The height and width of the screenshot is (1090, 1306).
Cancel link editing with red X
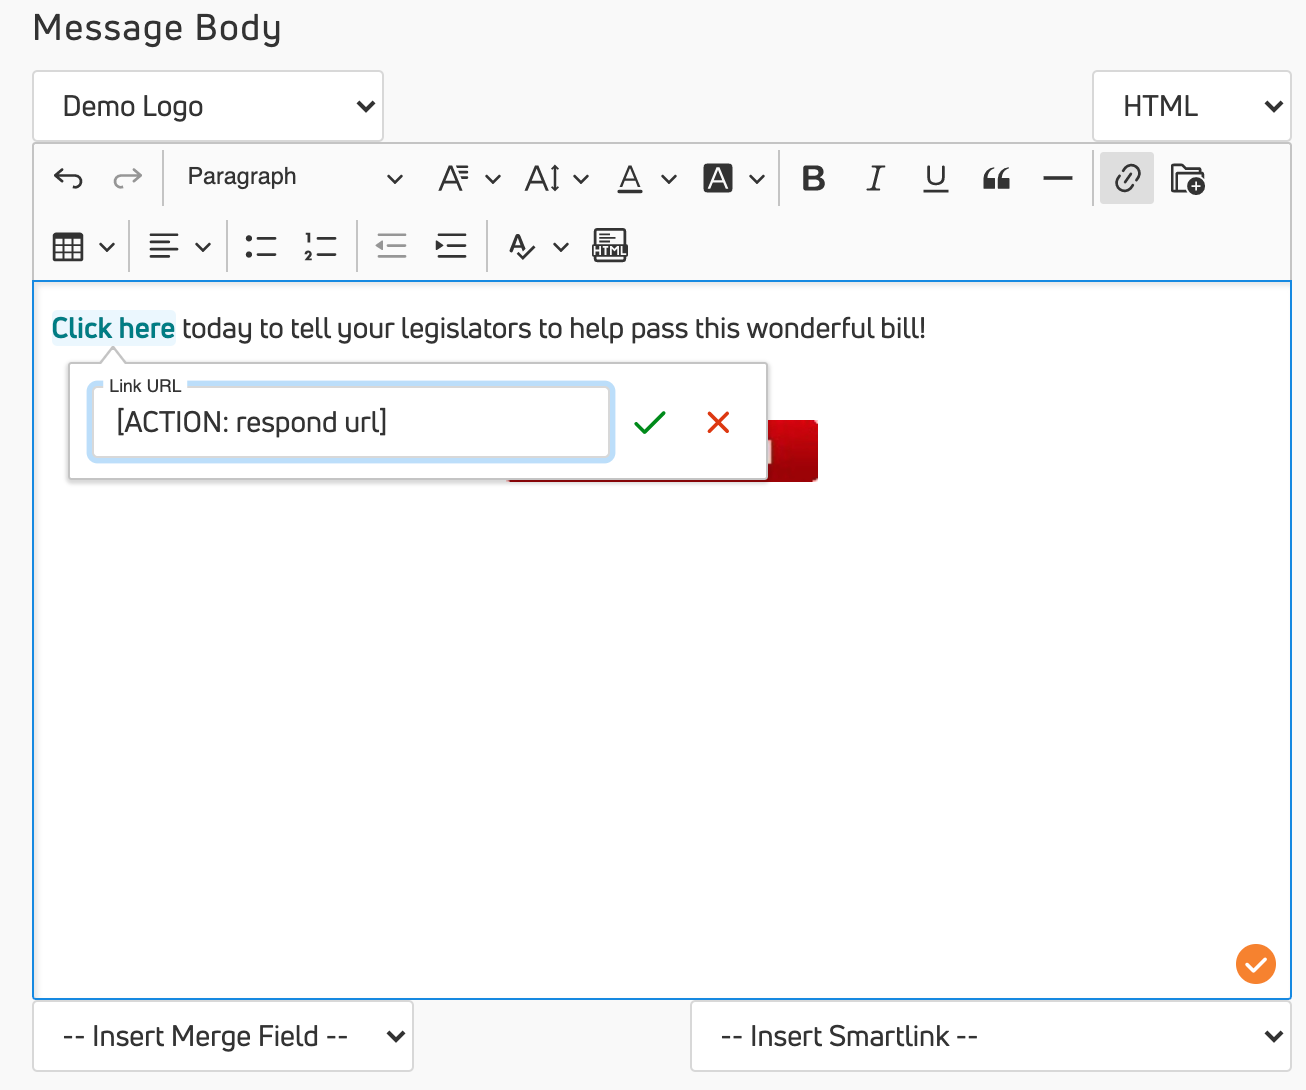click(718, 422)
